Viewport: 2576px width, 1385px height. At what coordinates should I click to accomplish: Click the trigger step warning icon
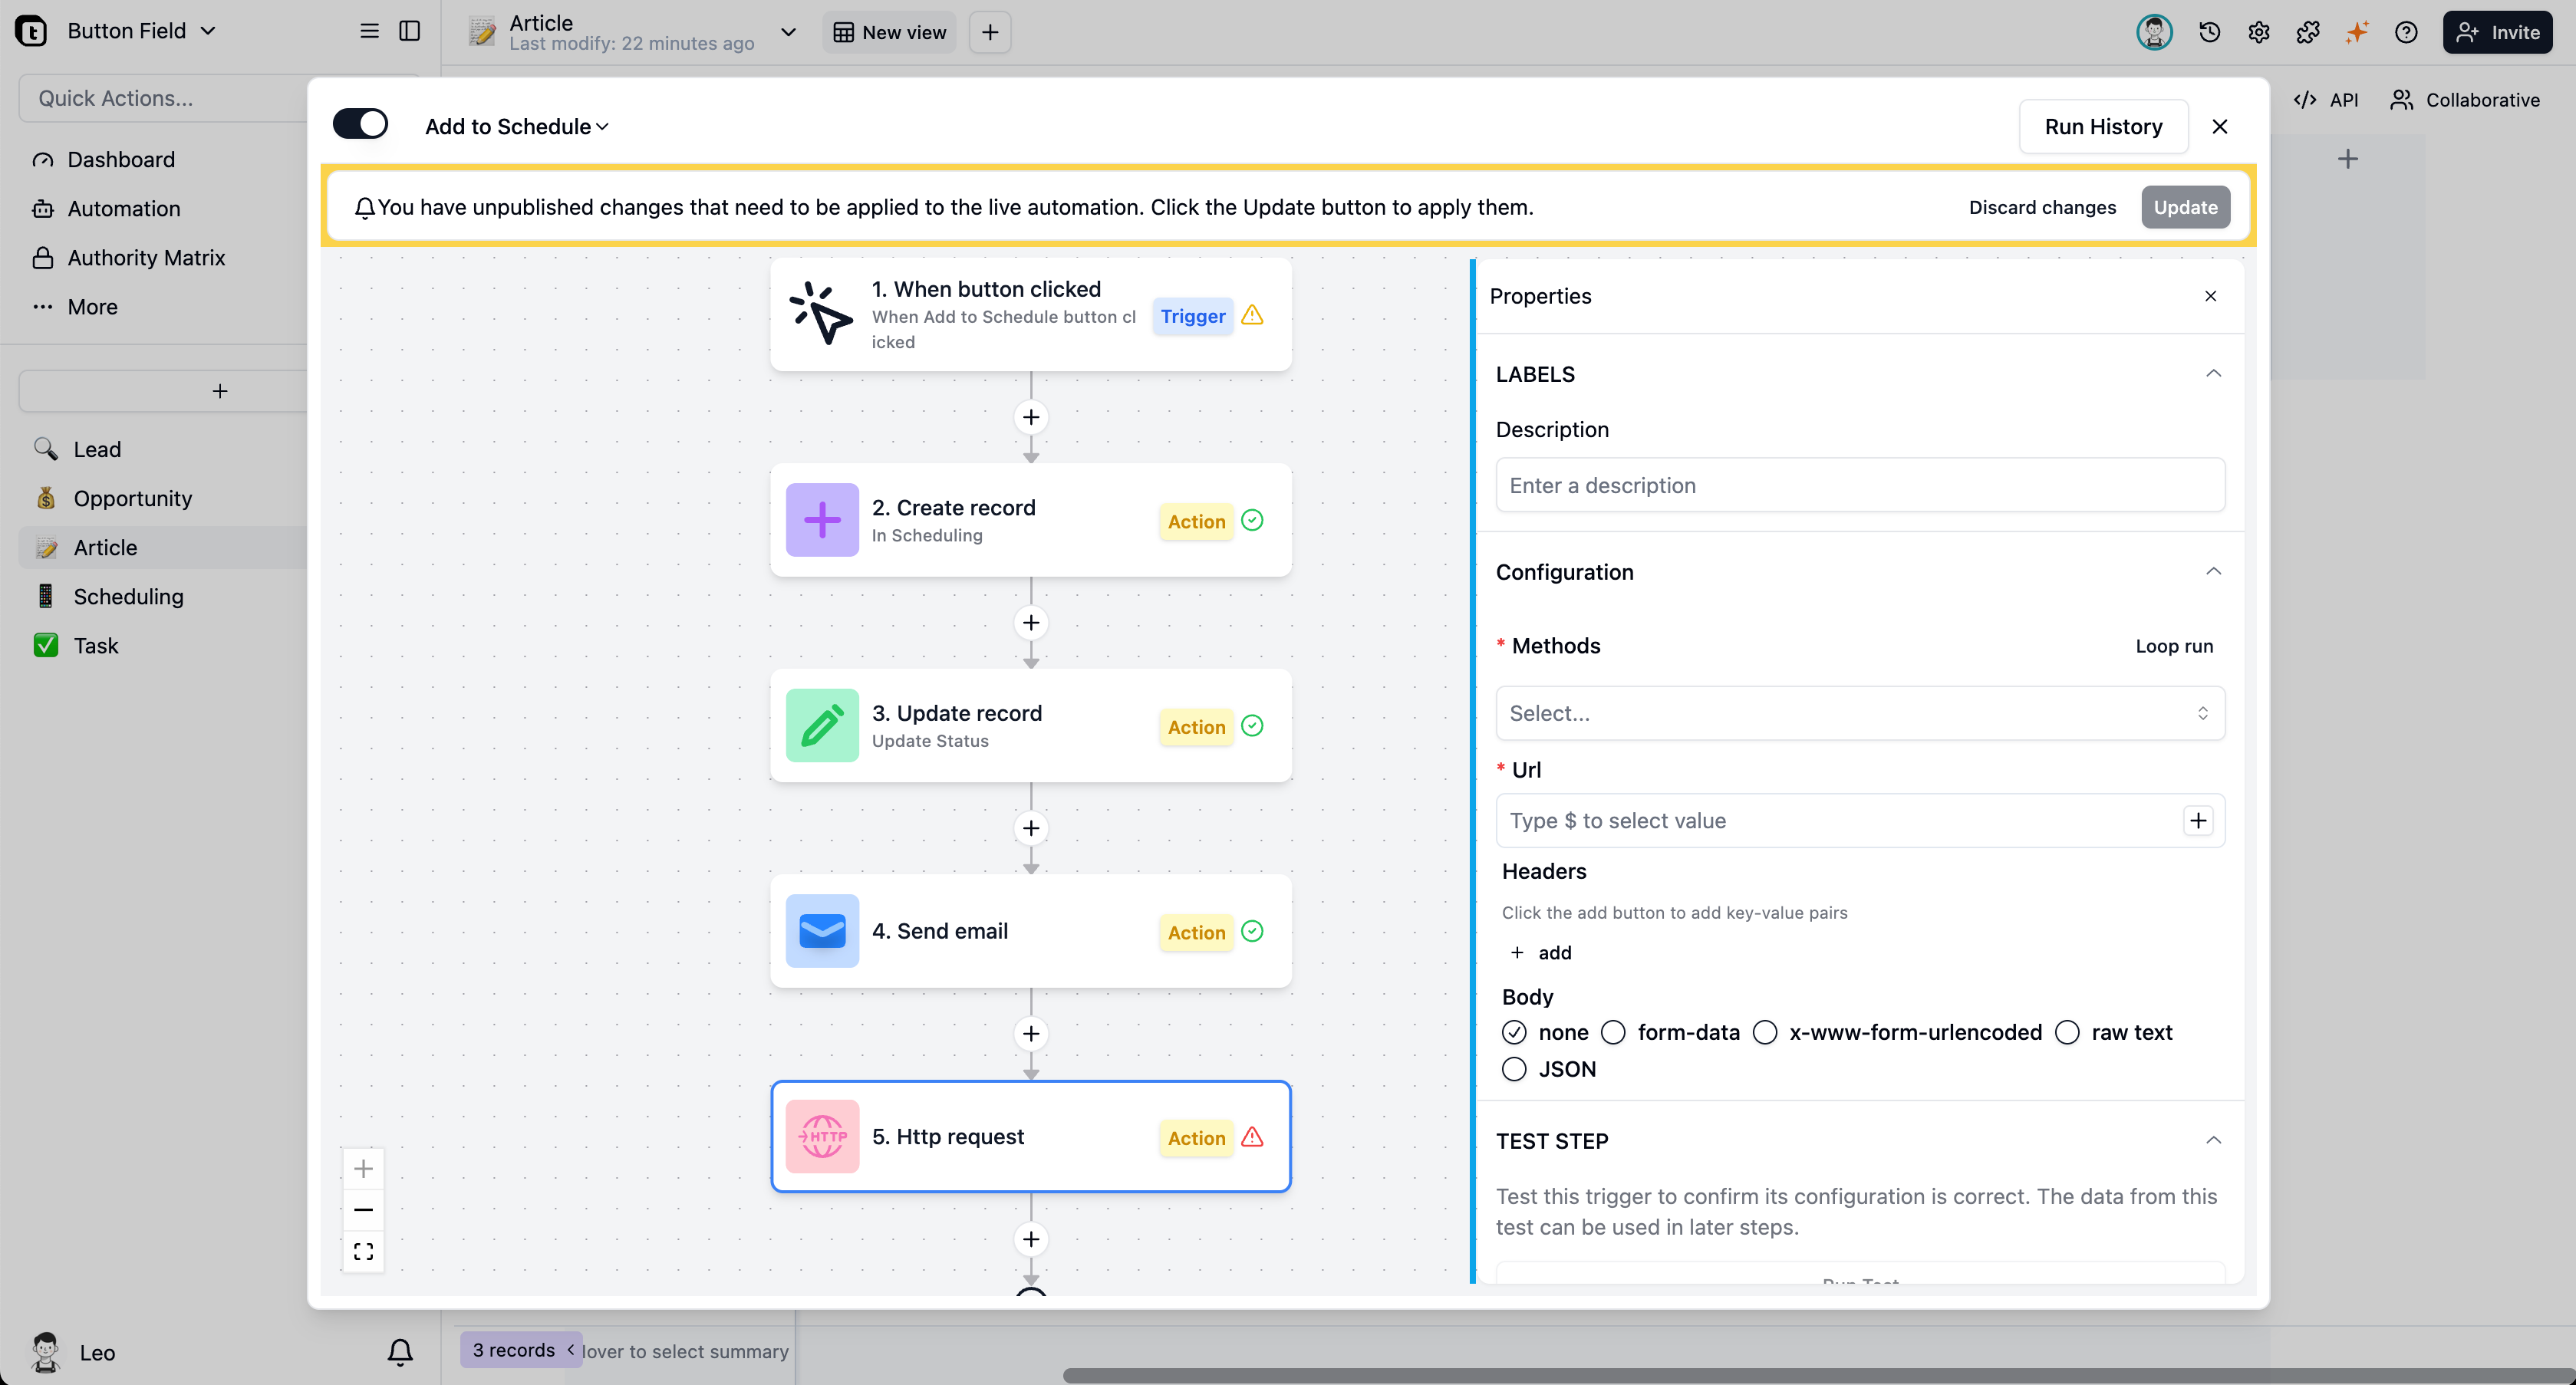point(1252,315)
